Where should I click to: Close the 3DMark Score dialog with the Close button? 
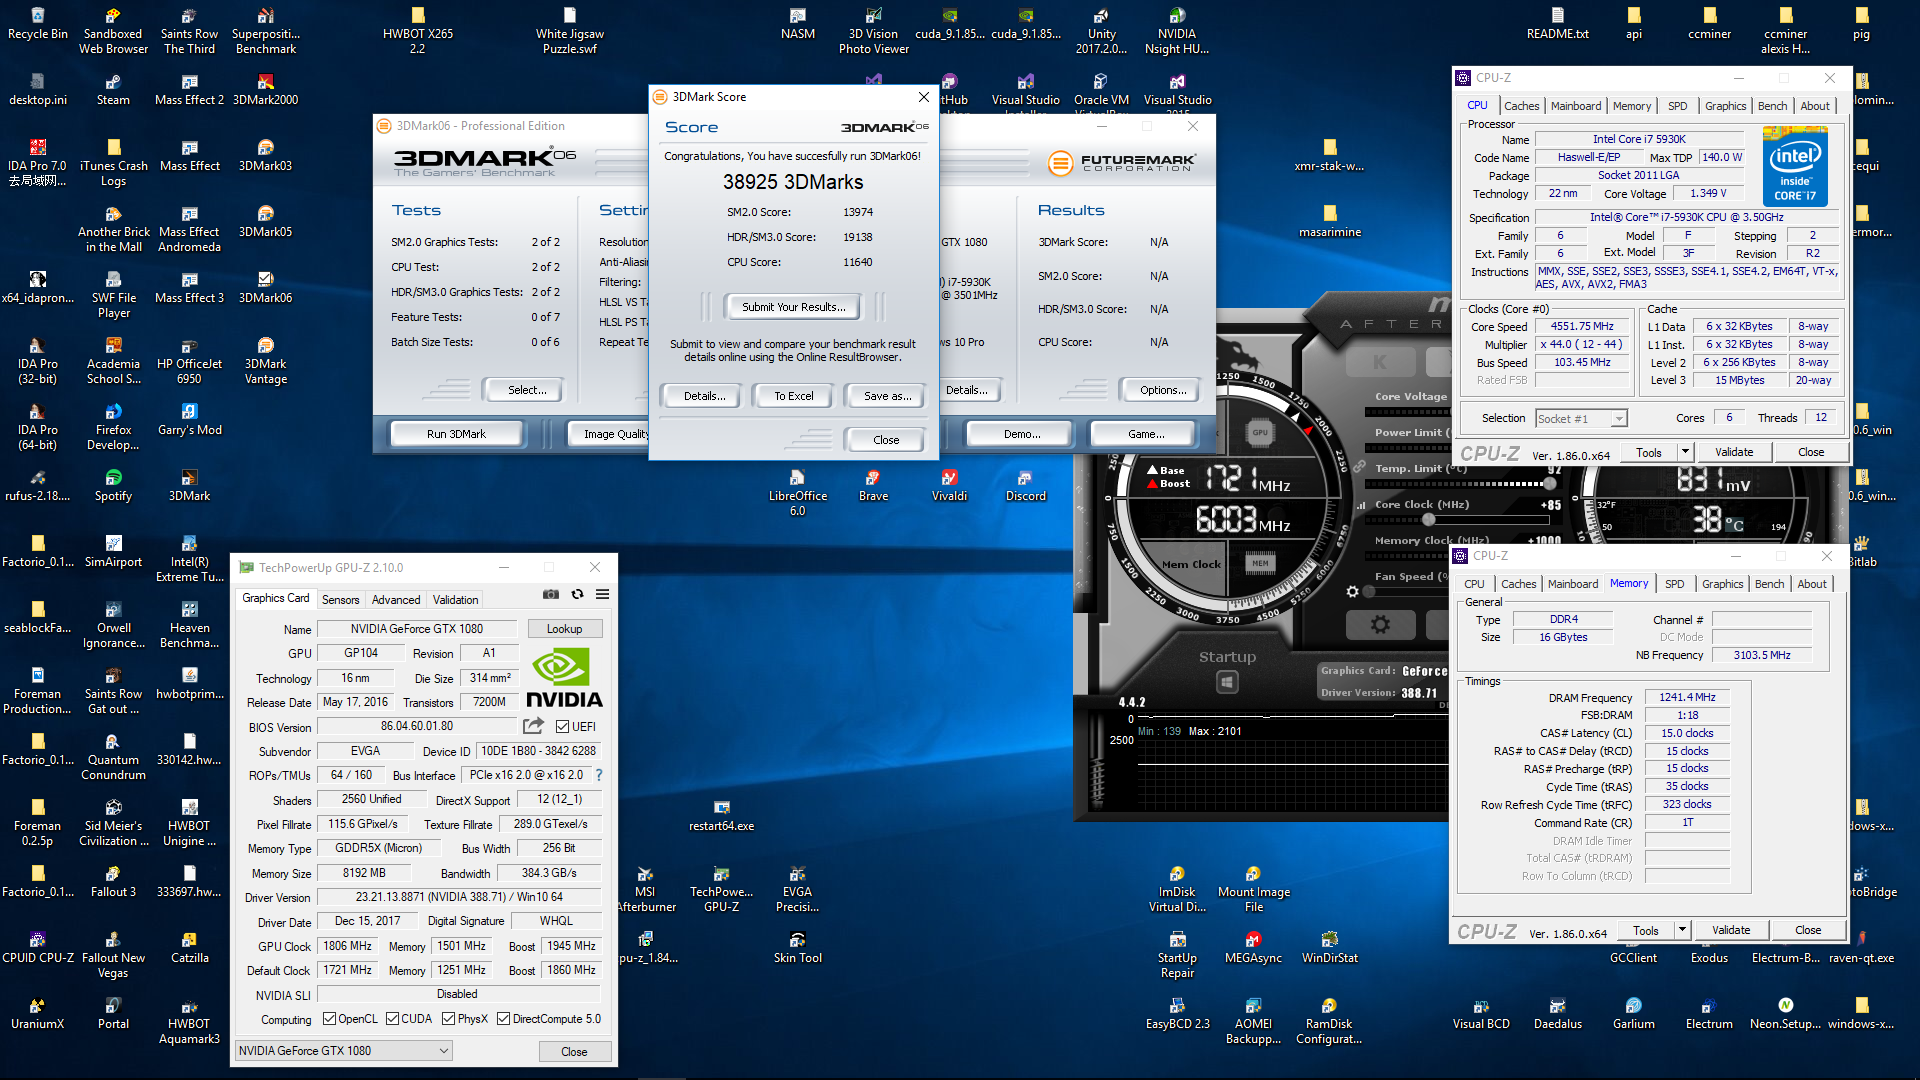(886, 440)
